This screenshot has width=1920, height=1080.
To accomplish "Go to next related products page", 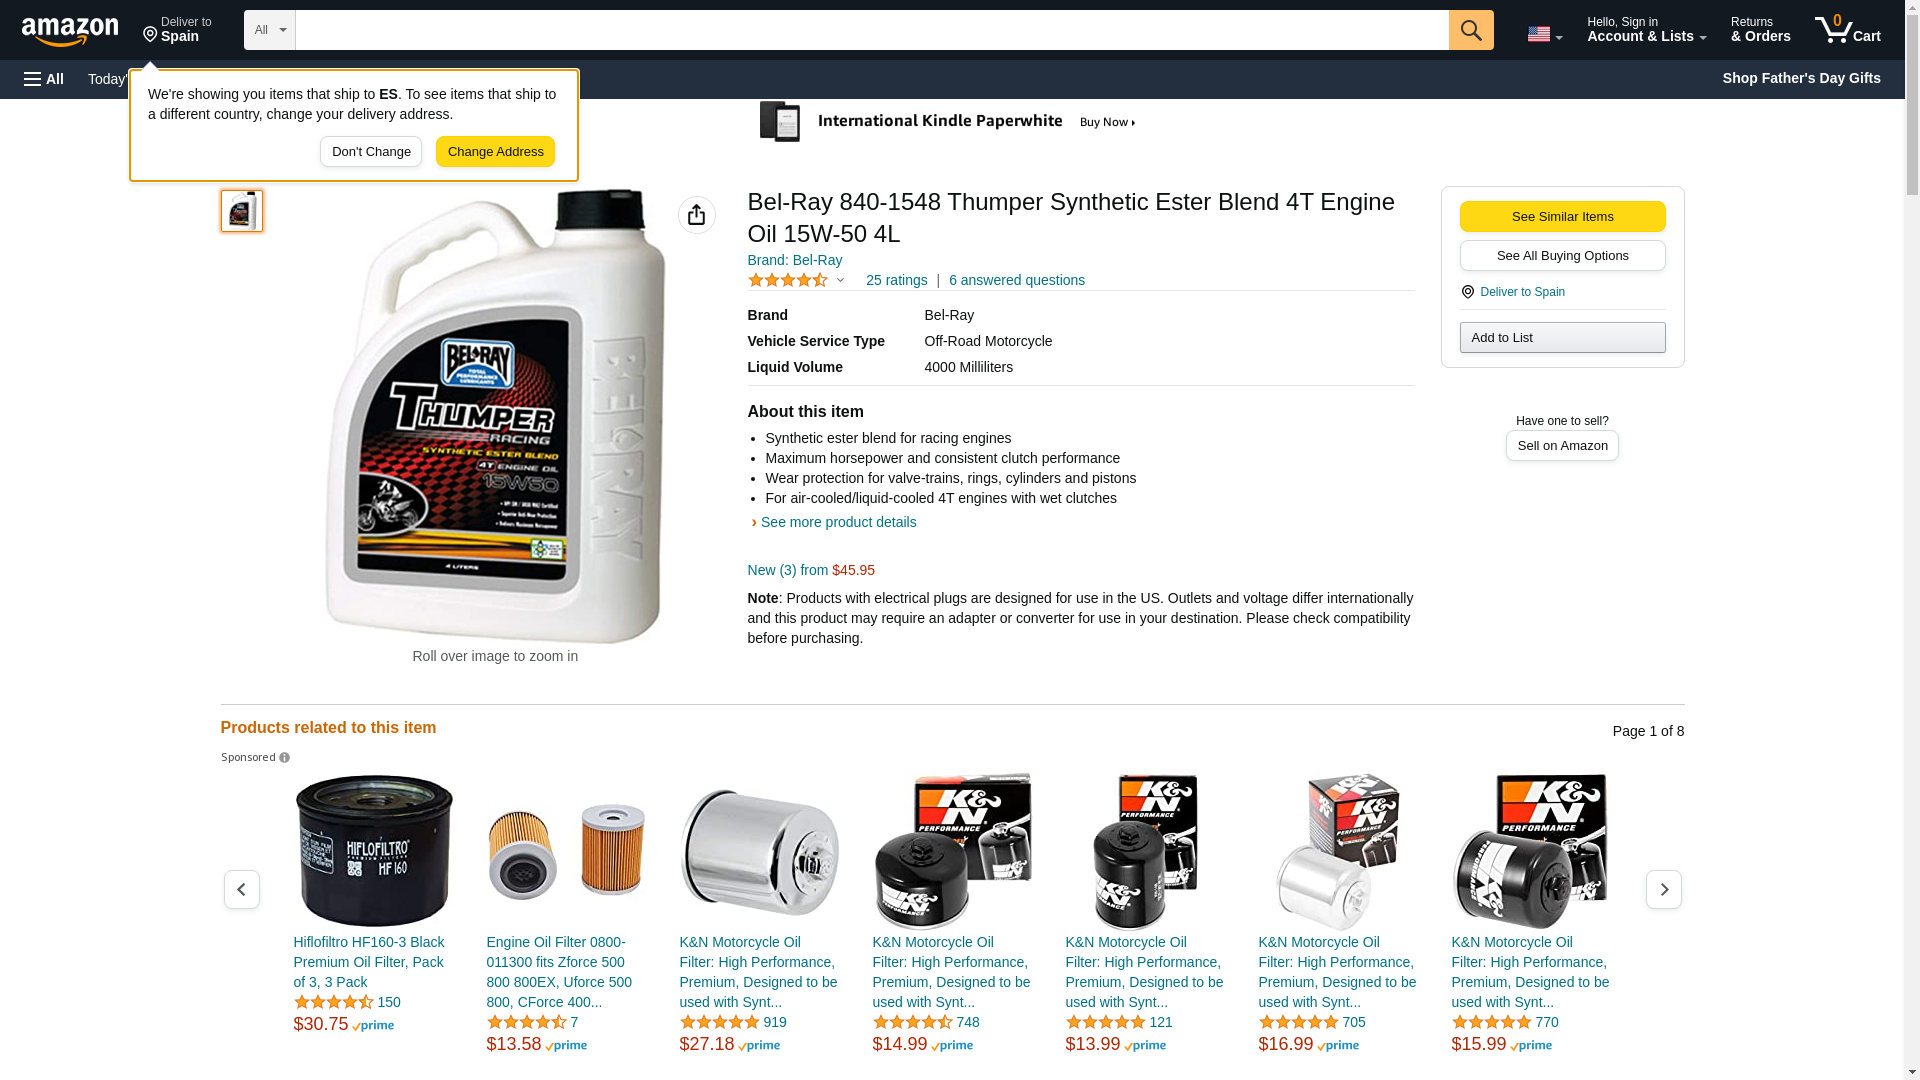I will [1664, 889].
